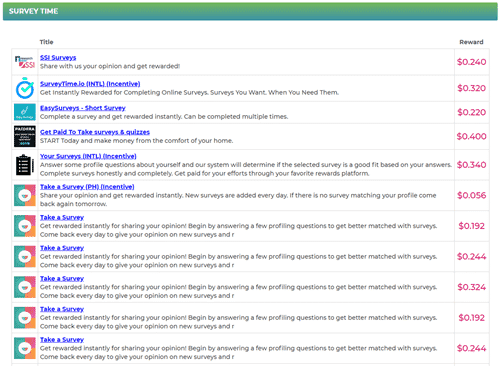Click the black icon beside Get Paid To Take surveys

[x=25, y=136]
